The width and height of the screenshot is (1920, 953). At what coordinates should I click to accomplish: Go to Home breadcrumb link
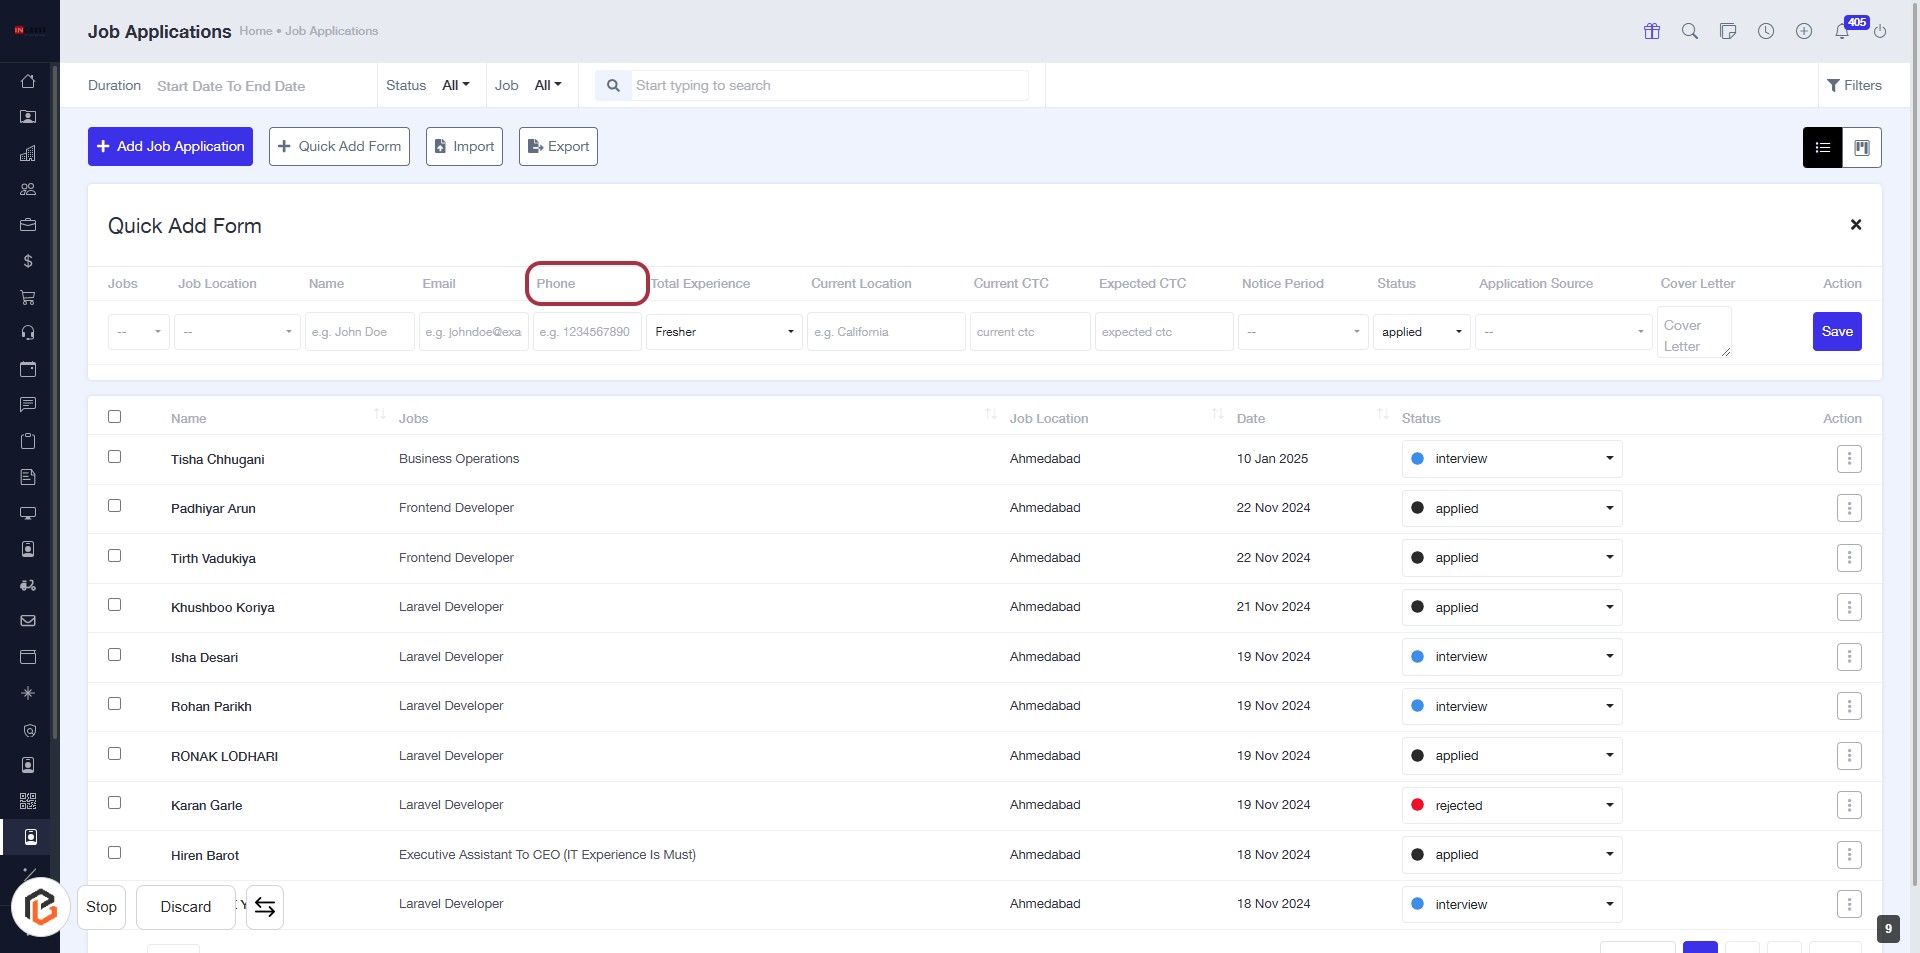coord(255,31)
